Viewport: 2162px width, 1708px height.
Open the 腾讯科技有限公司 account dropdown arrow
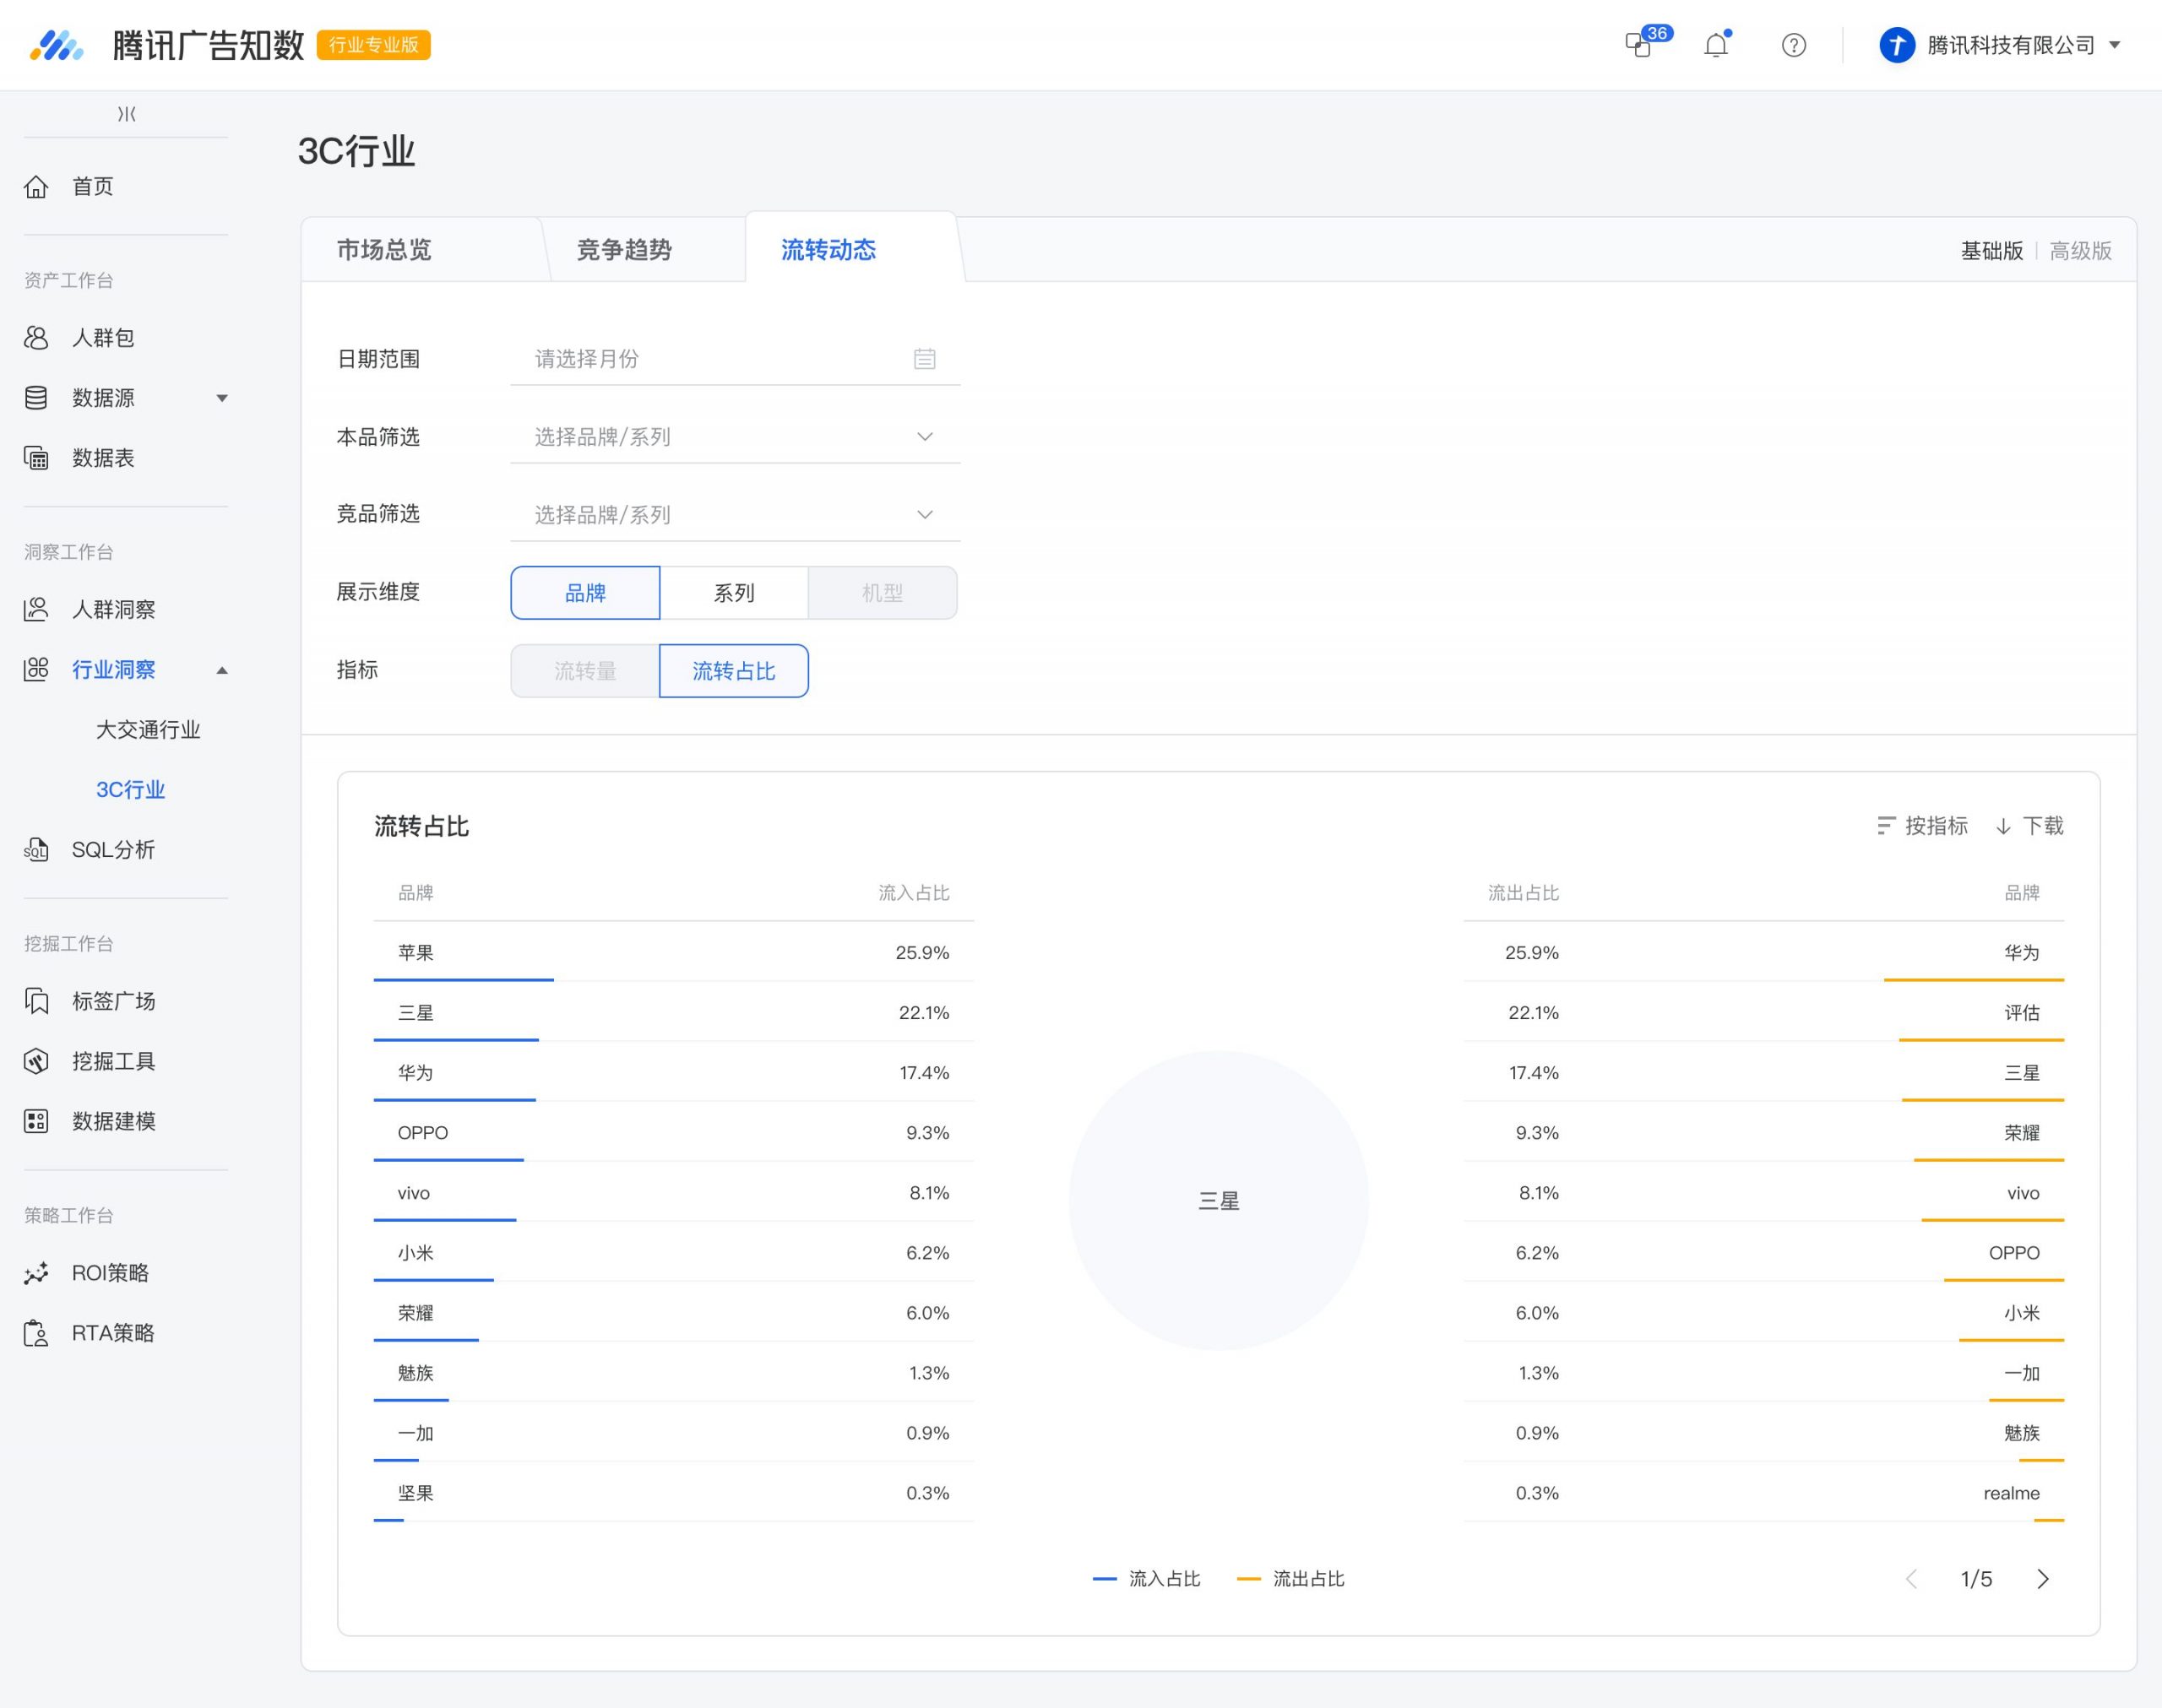(2115, 45)
